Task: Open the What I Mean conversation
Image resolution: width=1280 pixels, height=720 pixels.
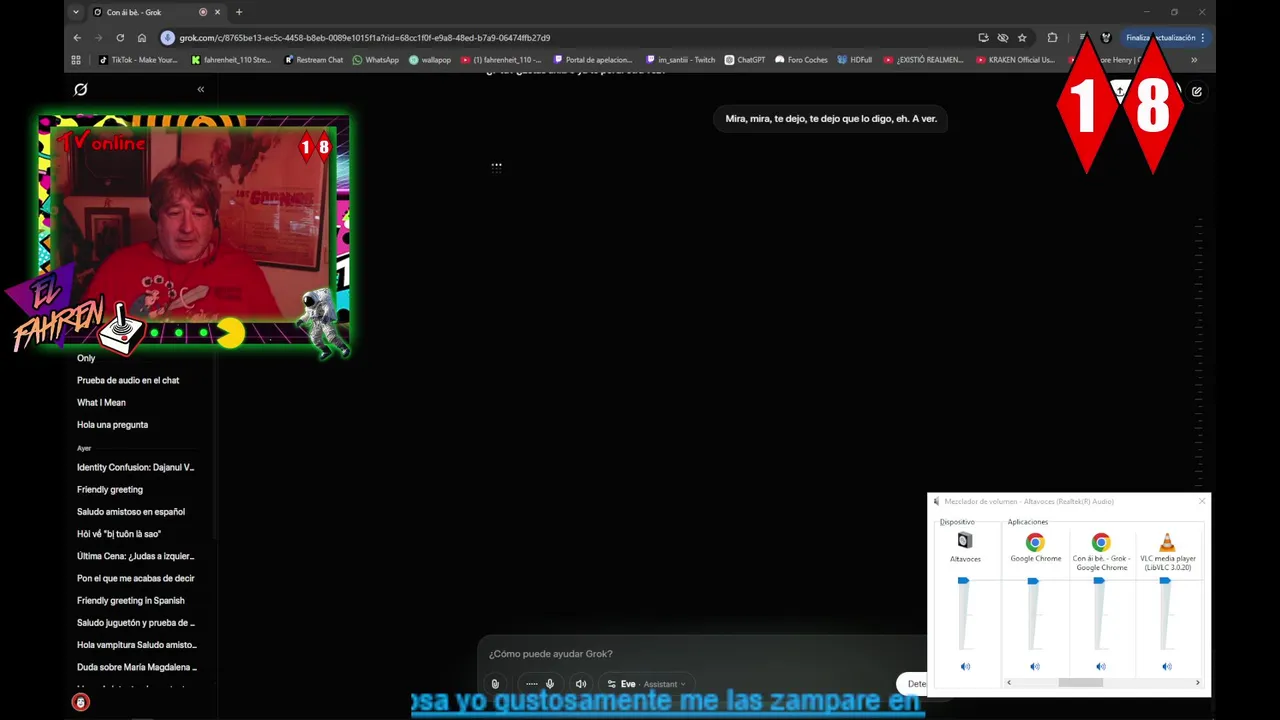Action: (101, 402)
